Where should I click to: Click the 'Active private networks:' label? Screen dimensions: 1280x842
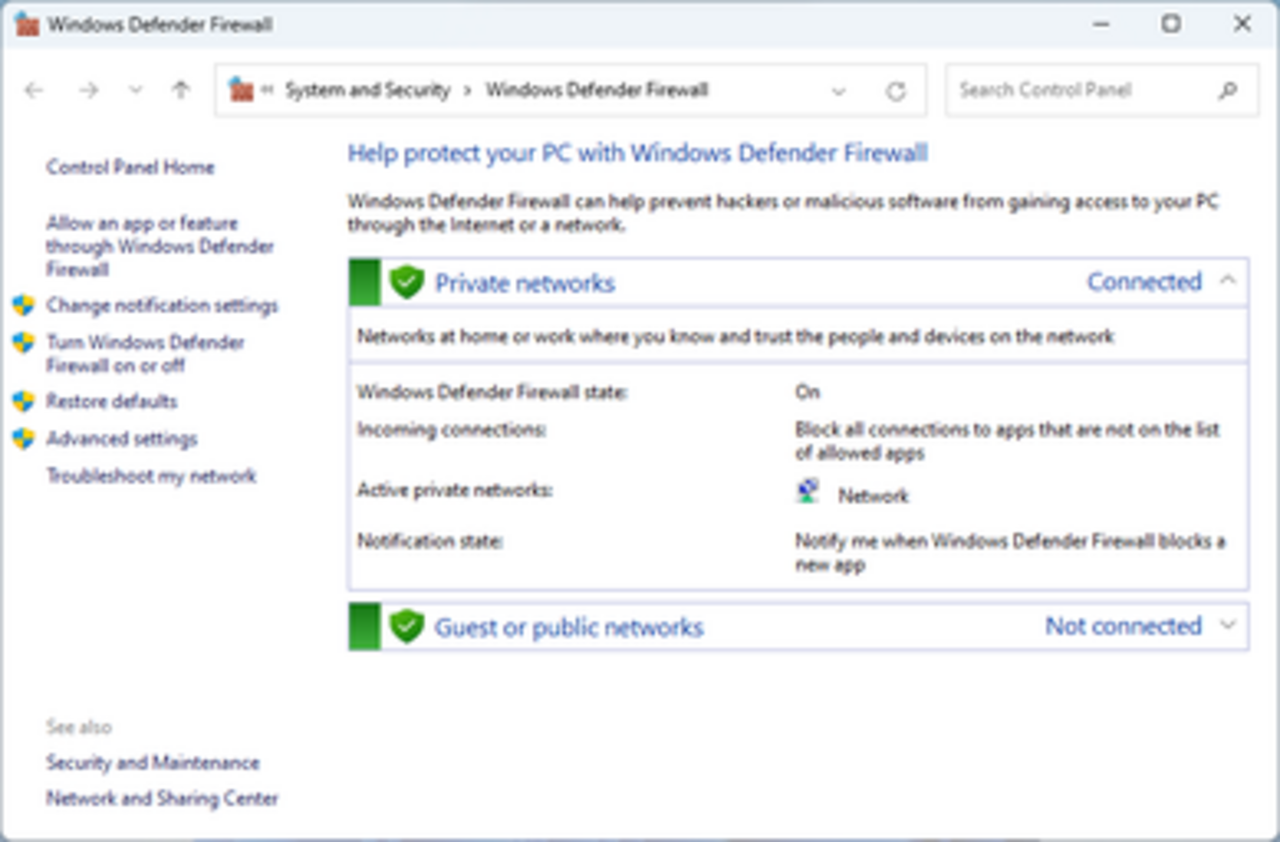(455, 491)
